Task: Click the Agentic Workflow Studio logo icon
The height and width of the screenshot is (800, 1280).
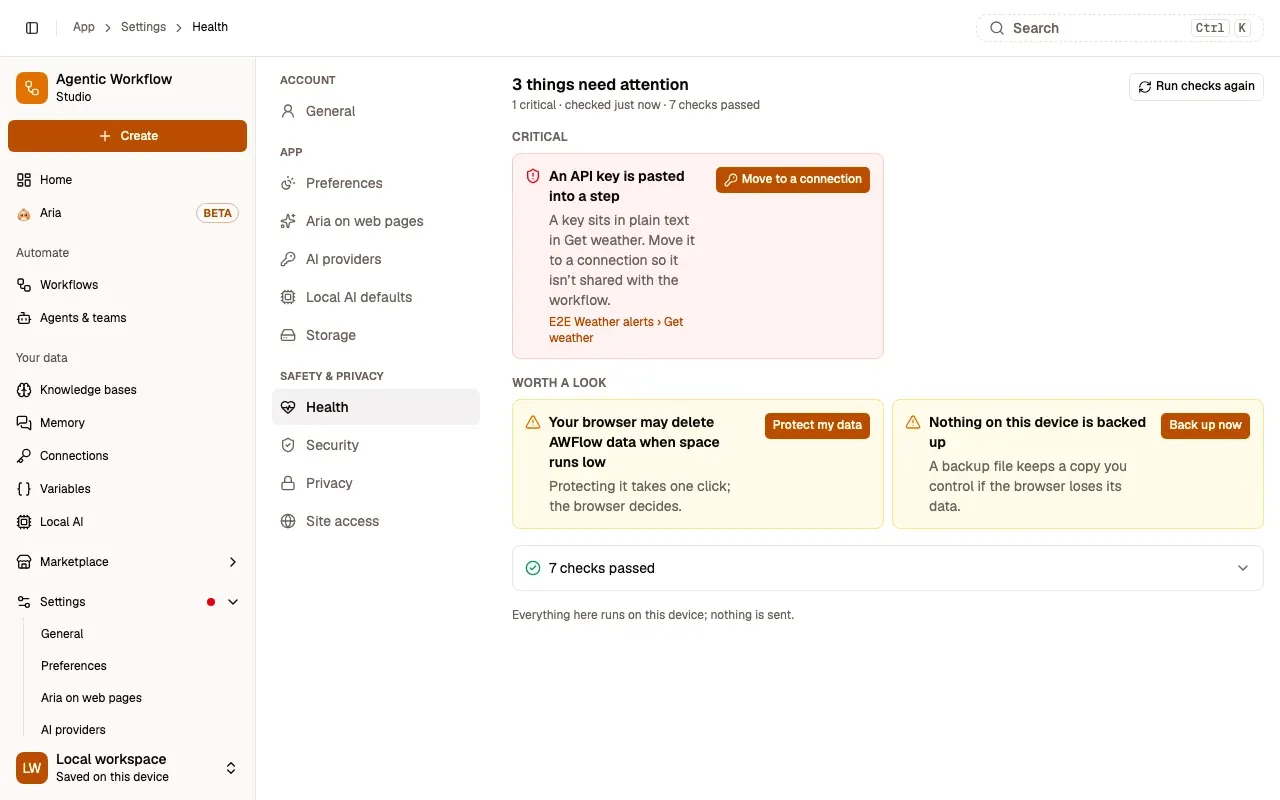Action: [x=32, y=88]
